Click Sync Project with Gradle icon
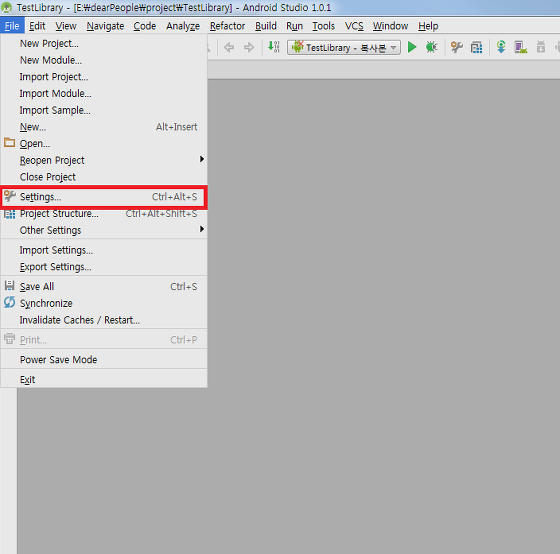Image resolution: width=560 pixels, height=554 pixels. [x=501, y=47]
